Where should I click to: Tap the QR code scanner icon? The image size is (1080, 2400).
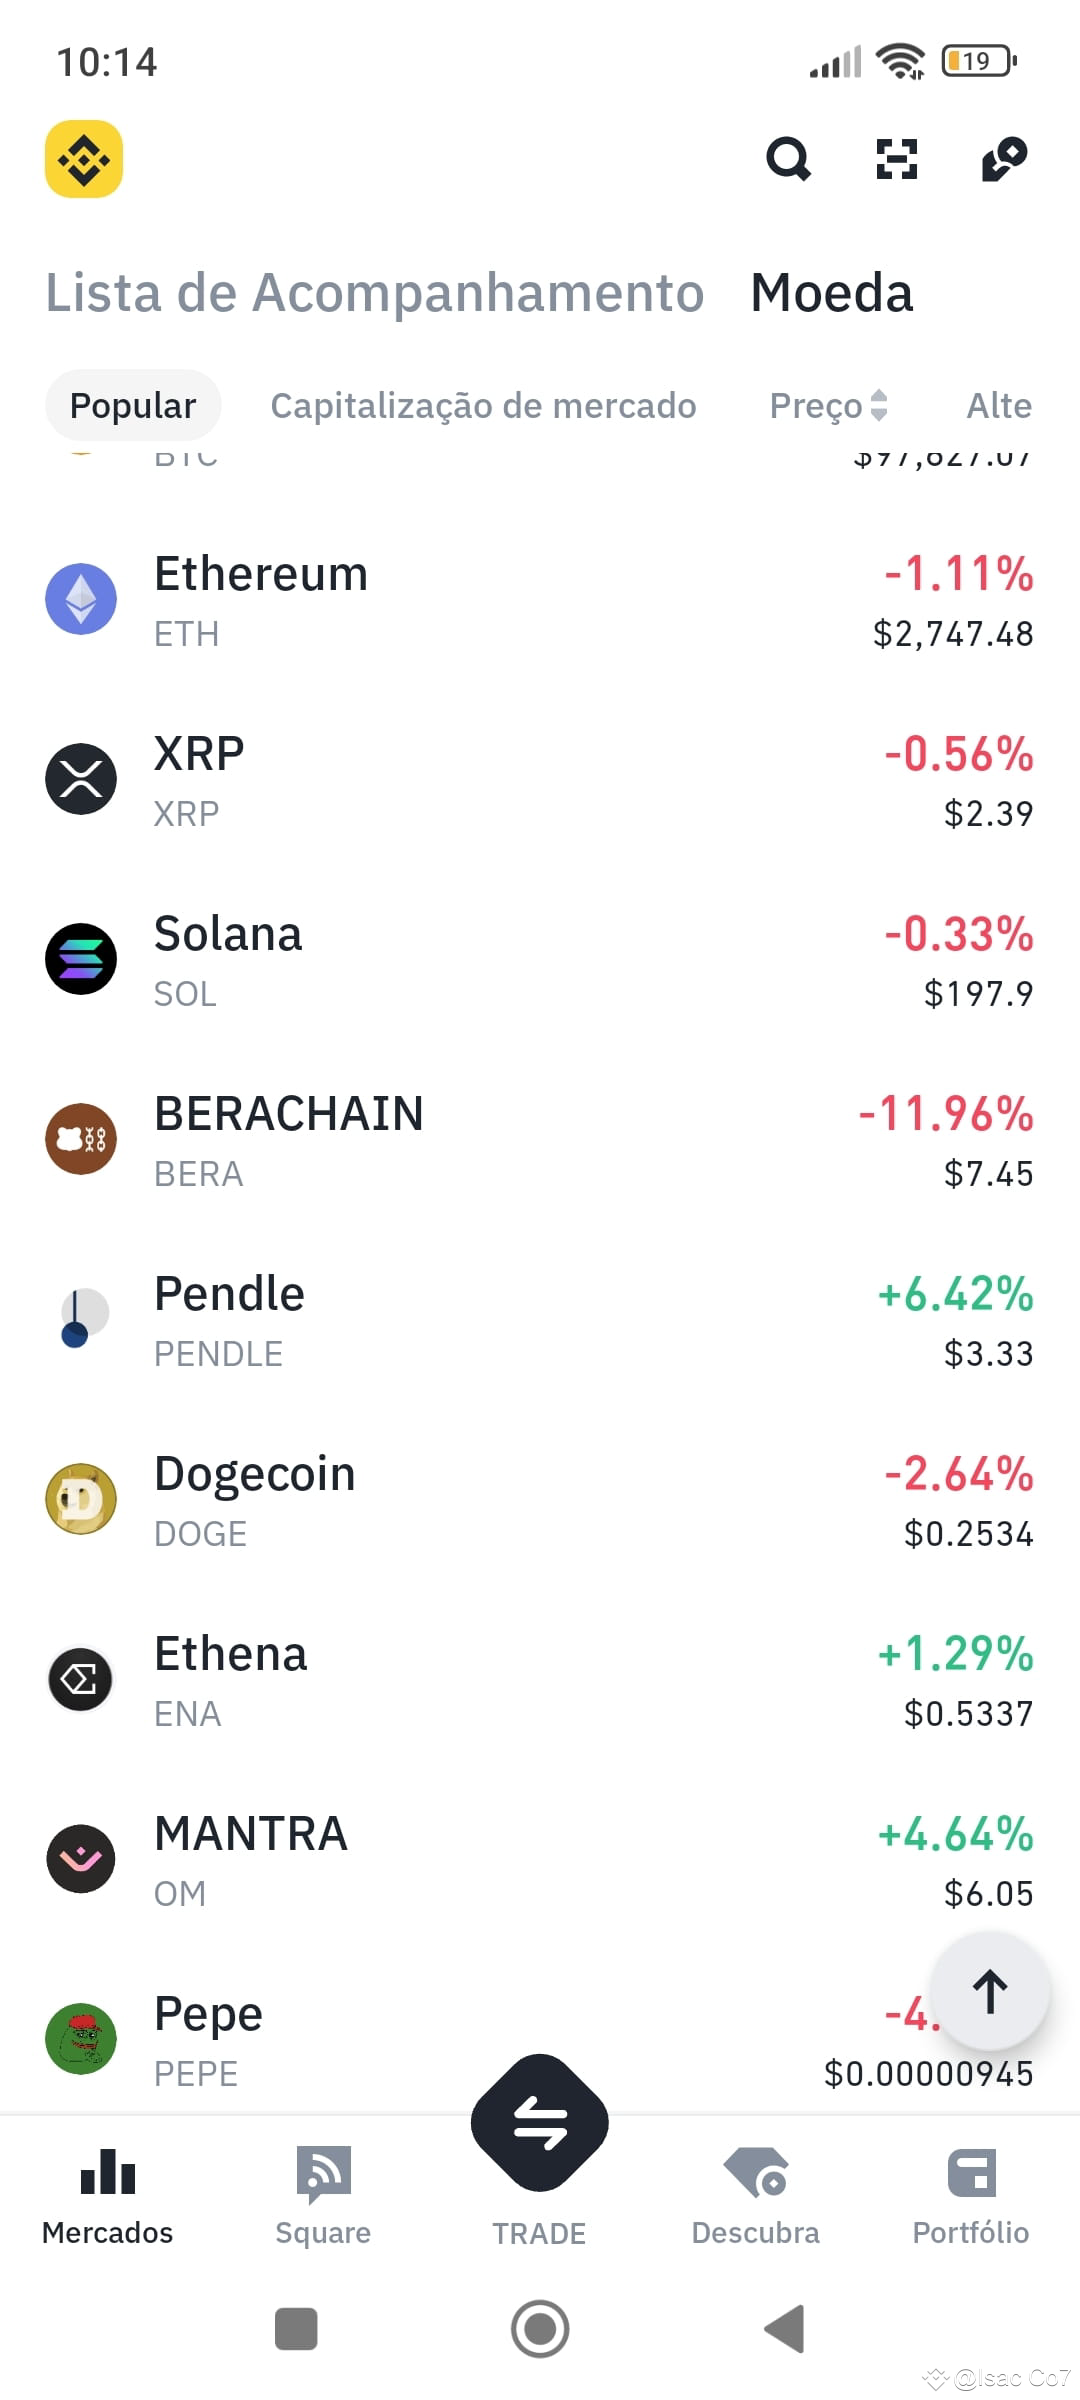[x=896, y=159]
